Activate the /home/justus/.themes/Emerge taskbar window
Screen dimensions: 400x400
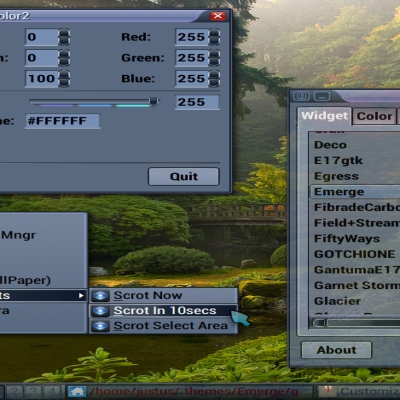point(190,391)
